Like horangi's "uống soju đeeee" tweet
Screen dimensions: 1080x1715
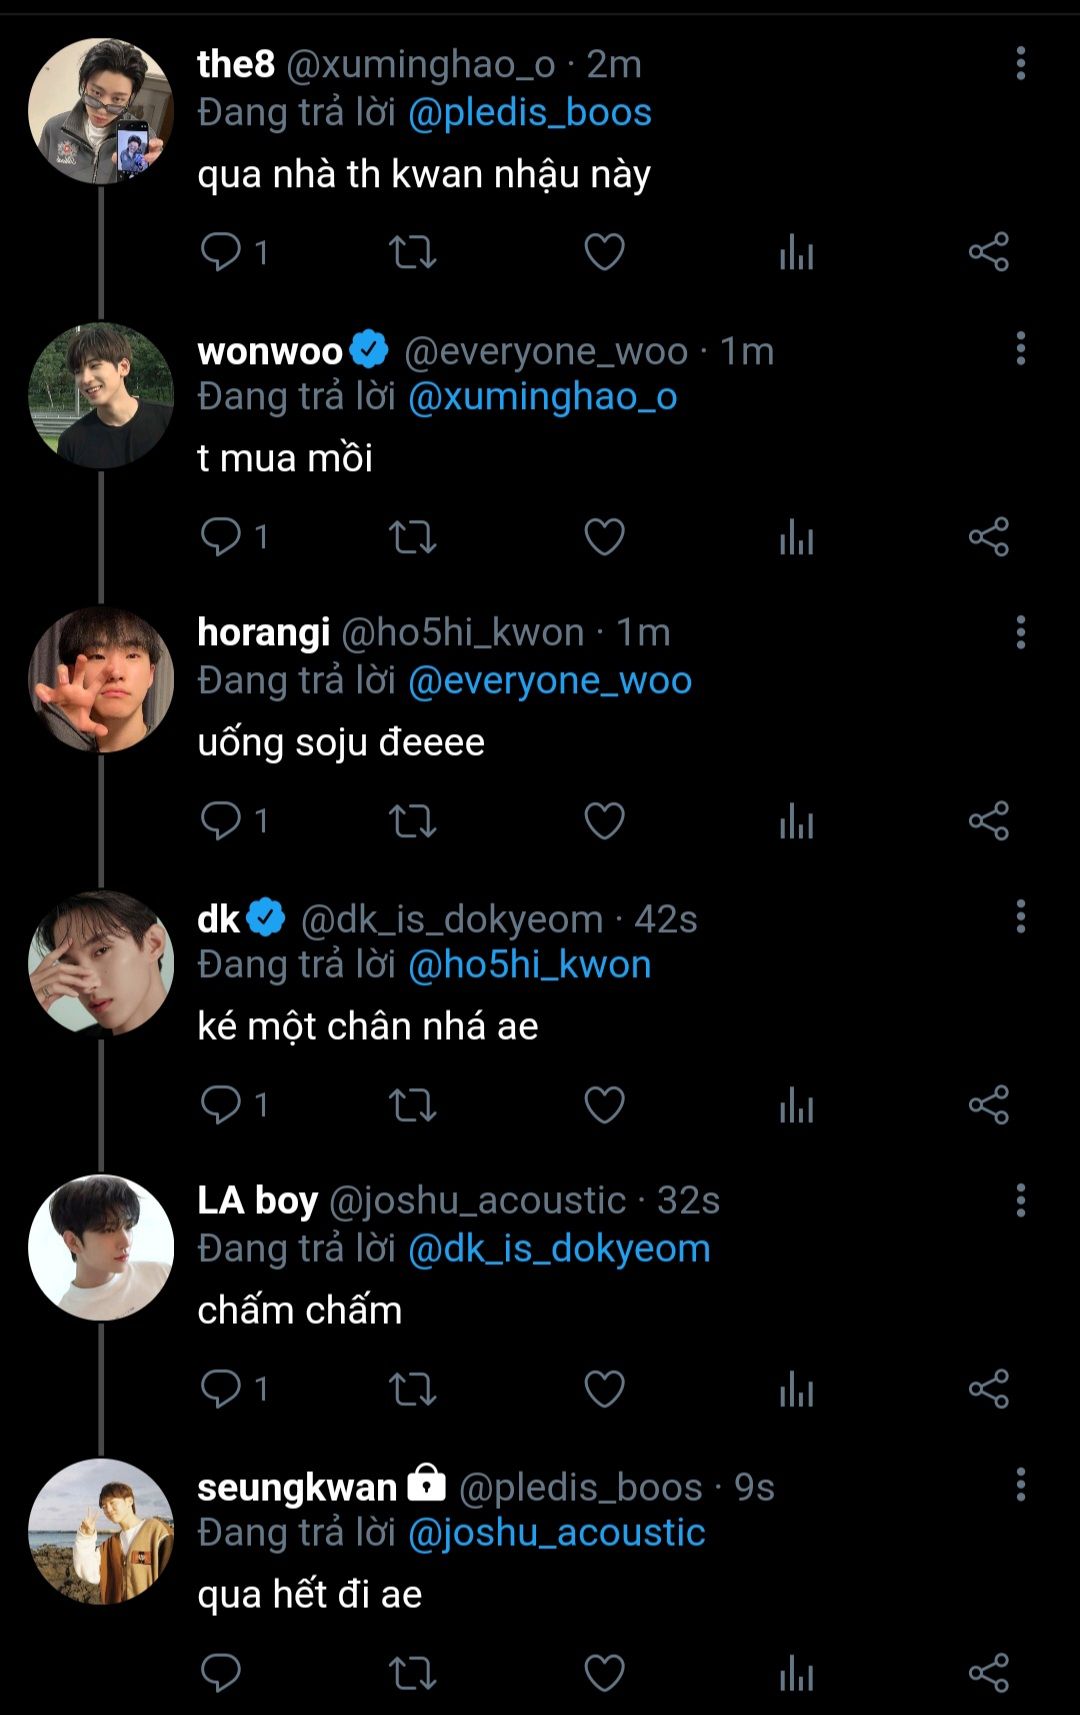tap(604, 821)
